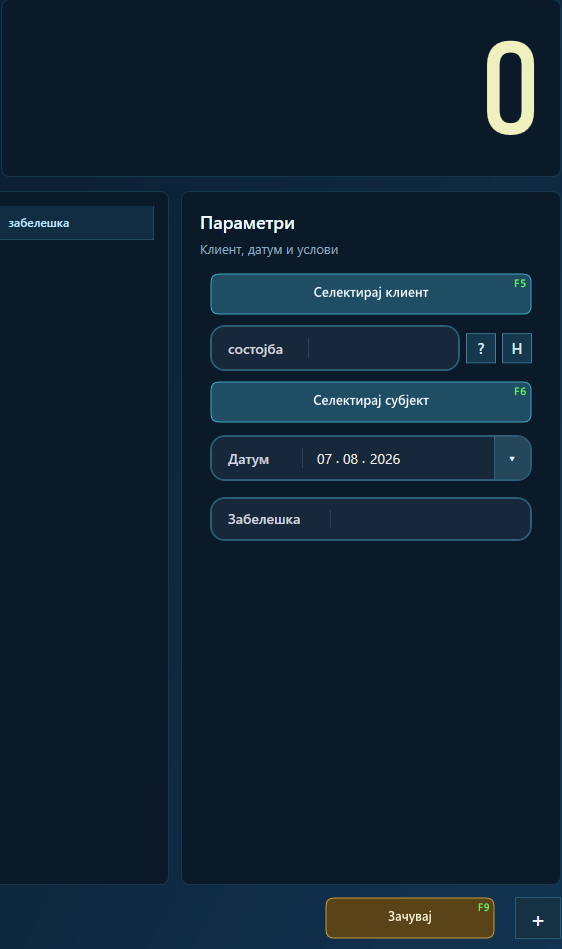
Task: Open the Датум calendar dropdown arrow
Action: [512, 459]
